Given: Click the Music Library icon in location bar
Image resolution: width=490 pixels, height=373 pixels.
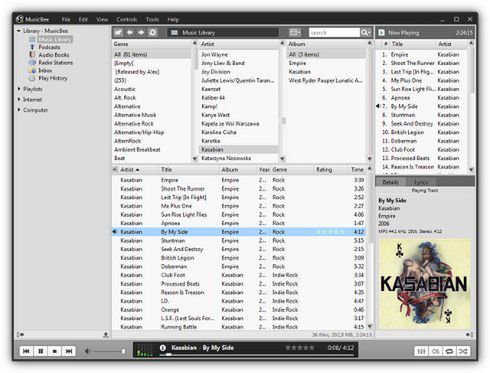Looking at the screenshot, I should point(174,33).
